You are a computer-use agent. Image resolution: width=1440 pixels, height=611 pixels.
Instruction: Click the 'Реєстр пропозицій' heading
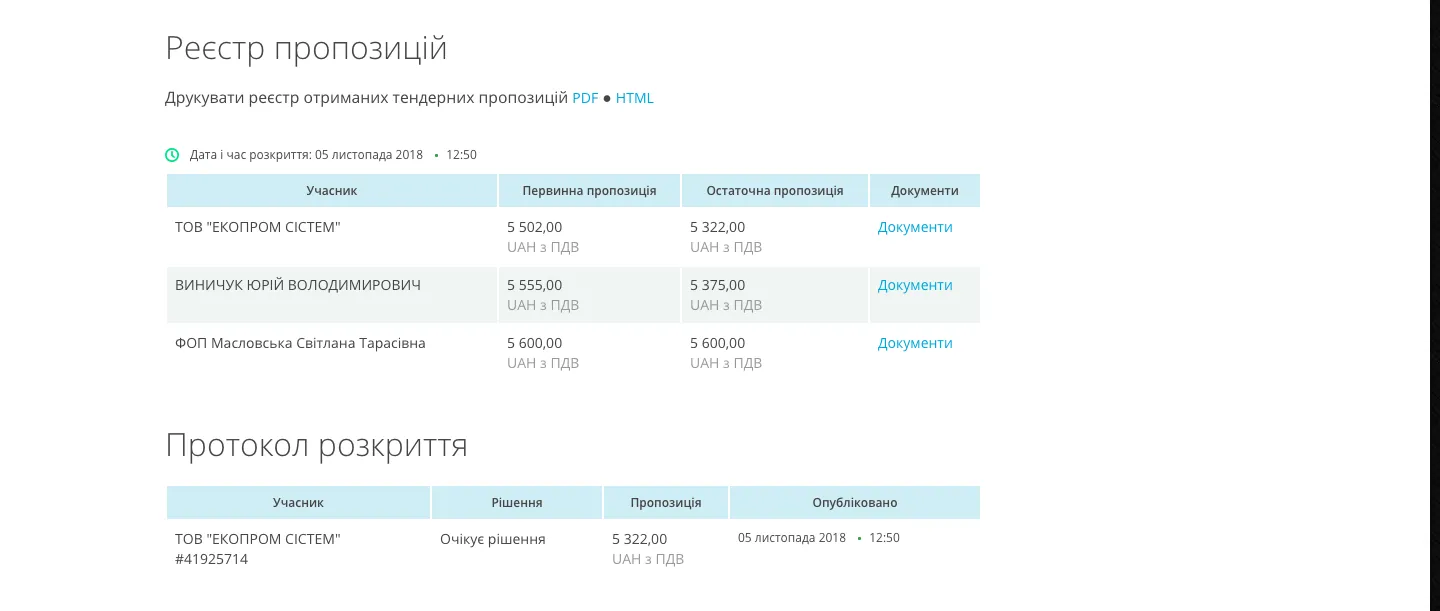[306, 48]
